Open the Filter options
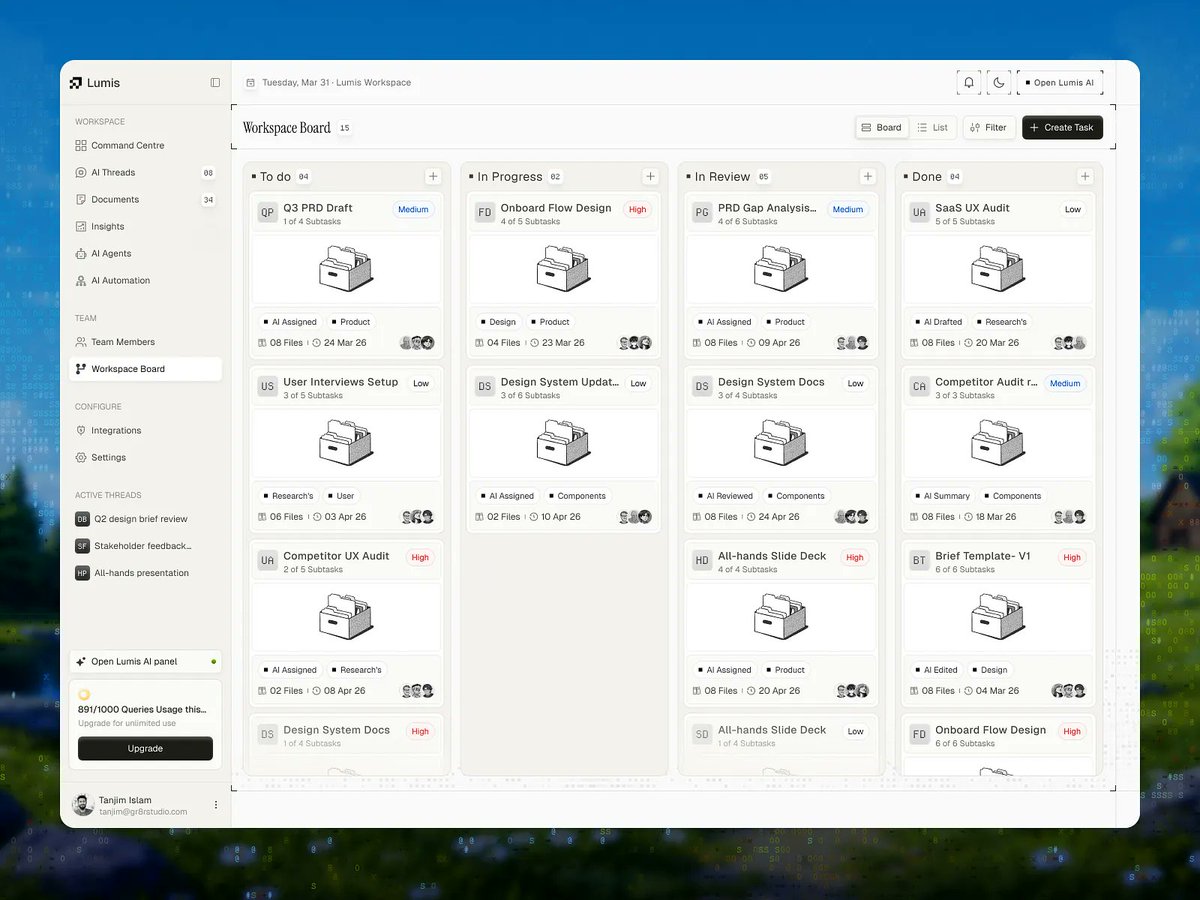 989,128
